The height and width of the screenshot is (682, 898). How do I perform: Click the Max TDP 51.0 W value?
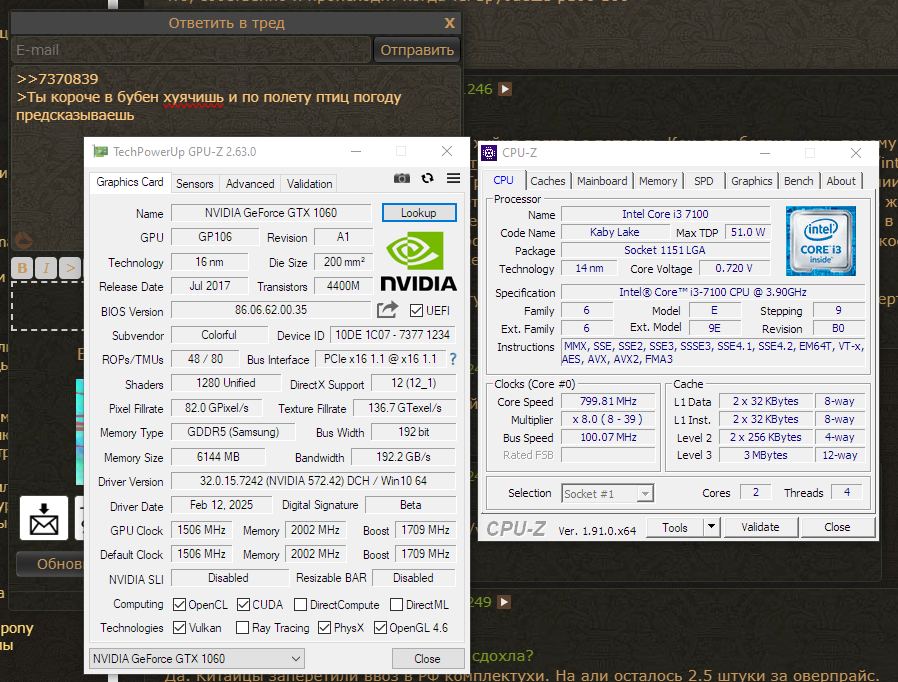point(747,232)
